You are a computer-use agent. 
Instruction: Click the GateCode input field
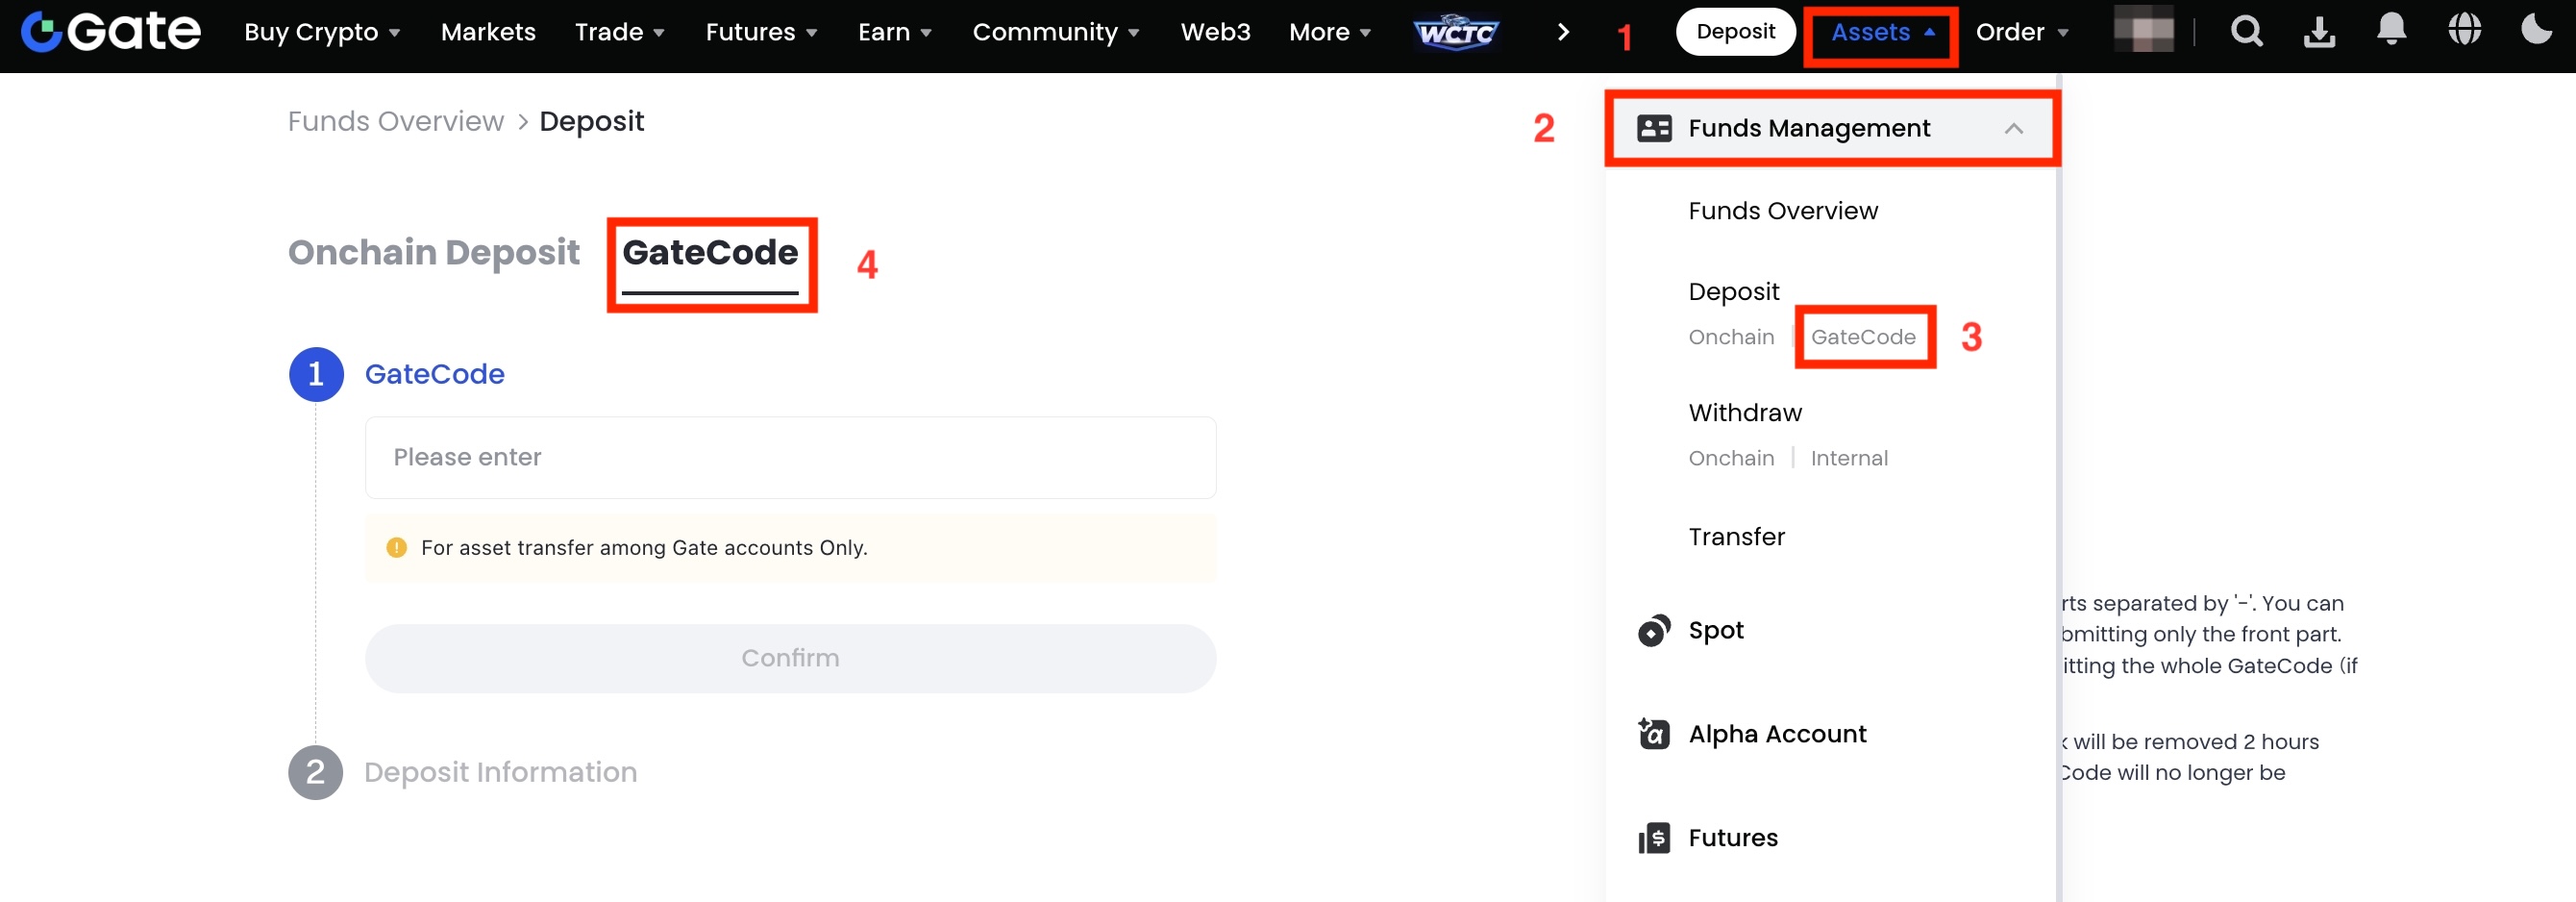point(790,458)
